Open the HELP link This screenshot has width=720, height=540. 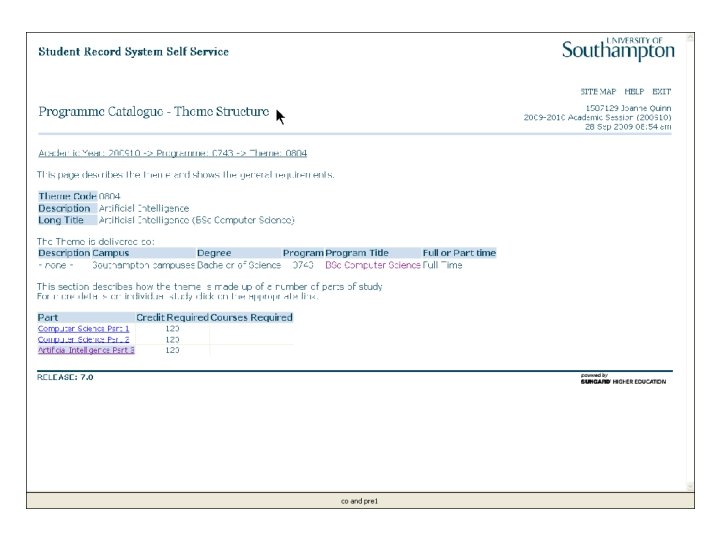point(634,92)
